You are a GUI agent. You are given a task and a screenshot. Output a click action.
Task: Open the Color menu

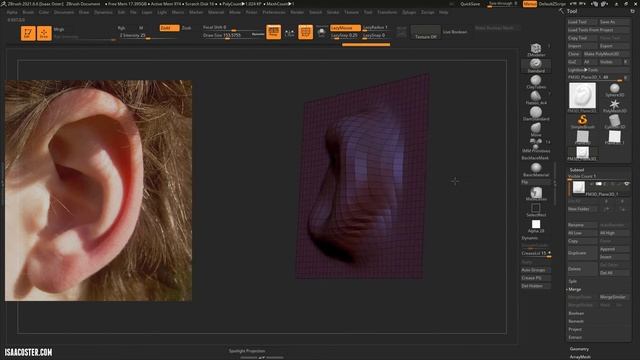(44, 12)
